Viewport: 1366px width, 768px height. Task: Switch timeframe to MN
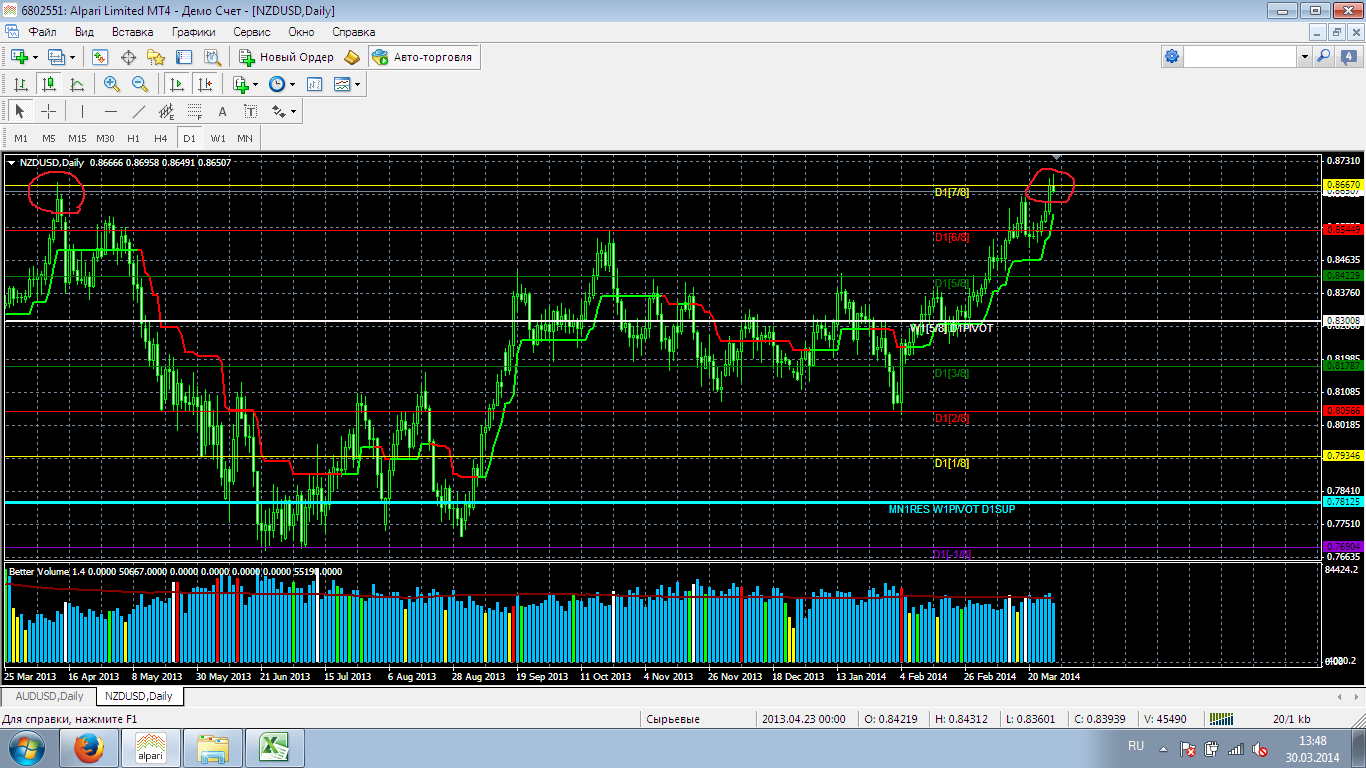[245, 138]
